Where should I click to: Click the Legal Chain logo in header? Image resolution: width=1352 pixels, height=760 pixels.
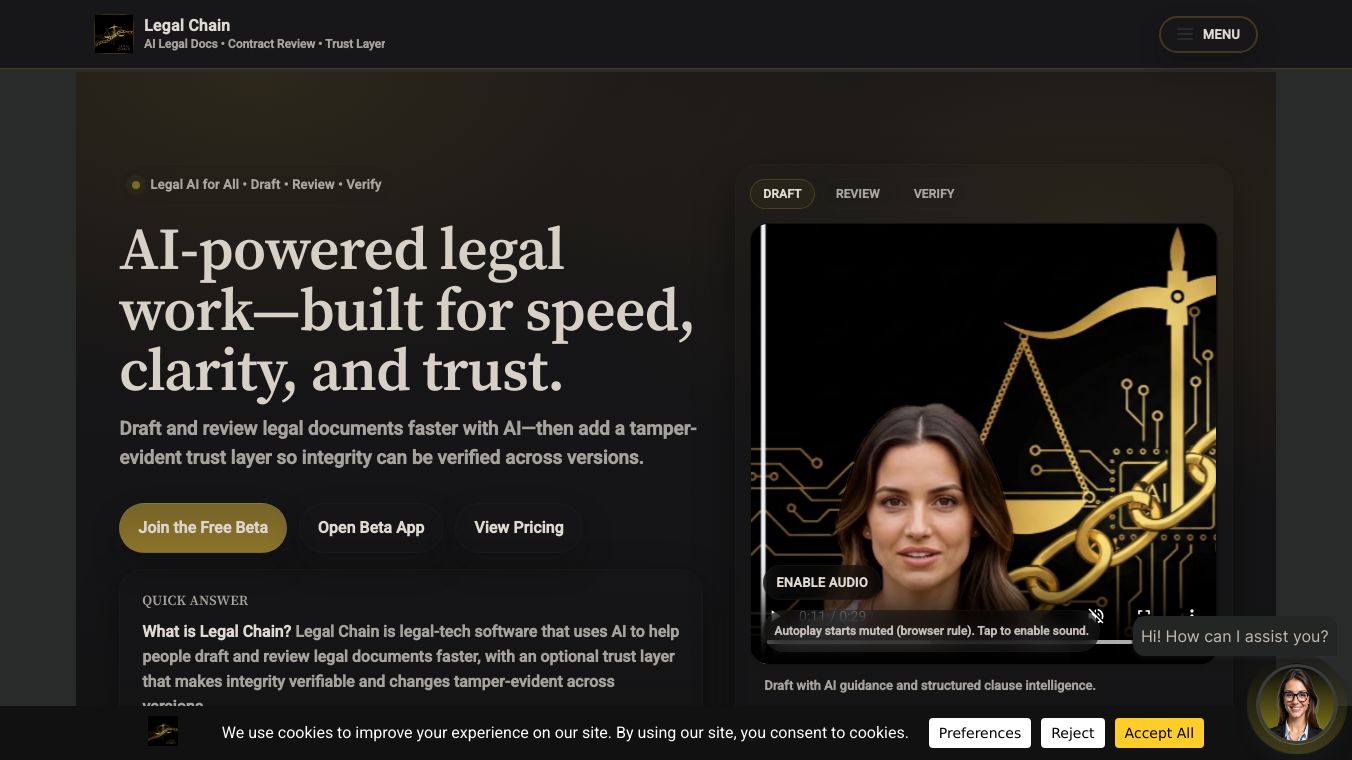[114, 34]
